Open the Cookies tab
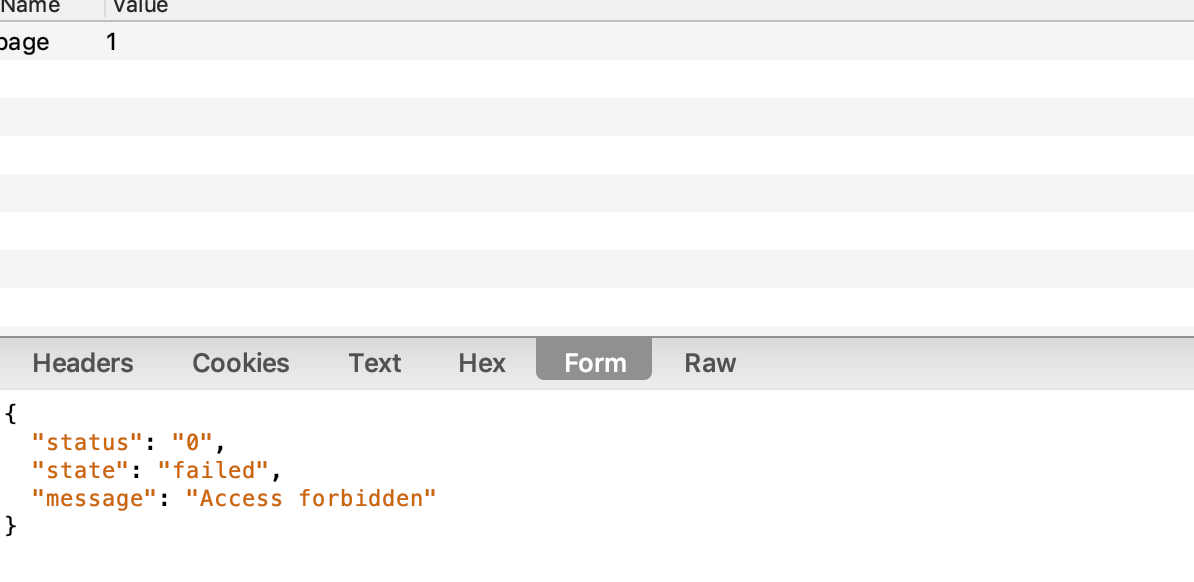Image resolution: width=1194 pixels, height=582 pixels. 241,363
